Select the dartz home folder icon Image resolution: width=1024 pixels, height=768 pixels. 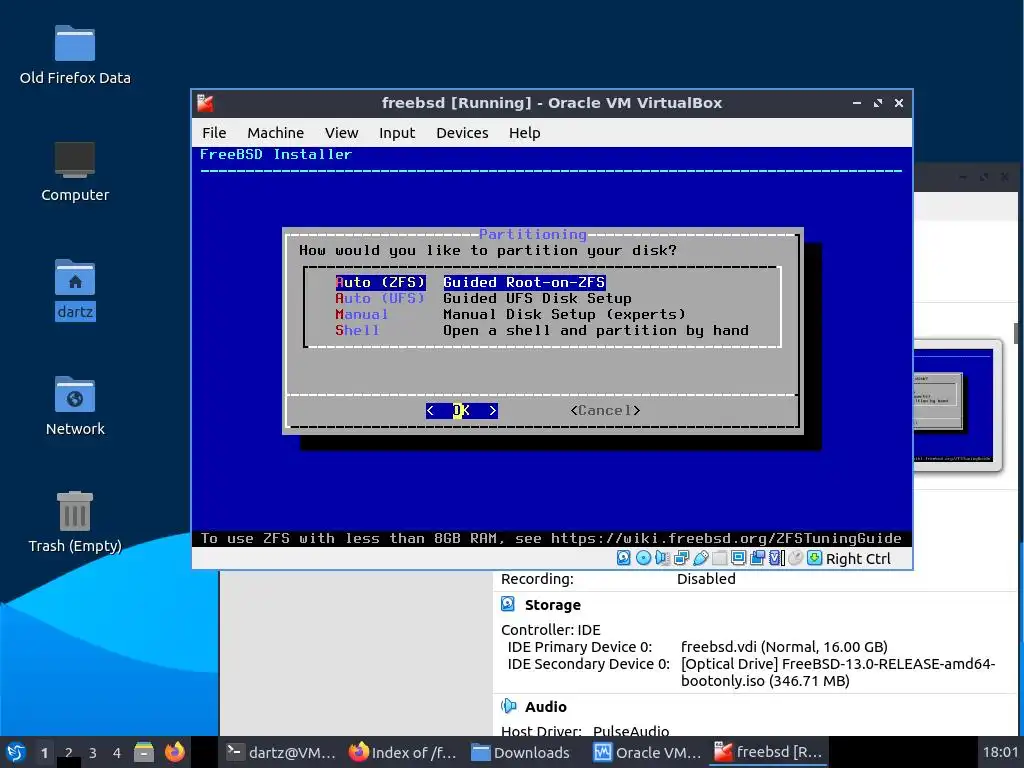pos(74,278)
